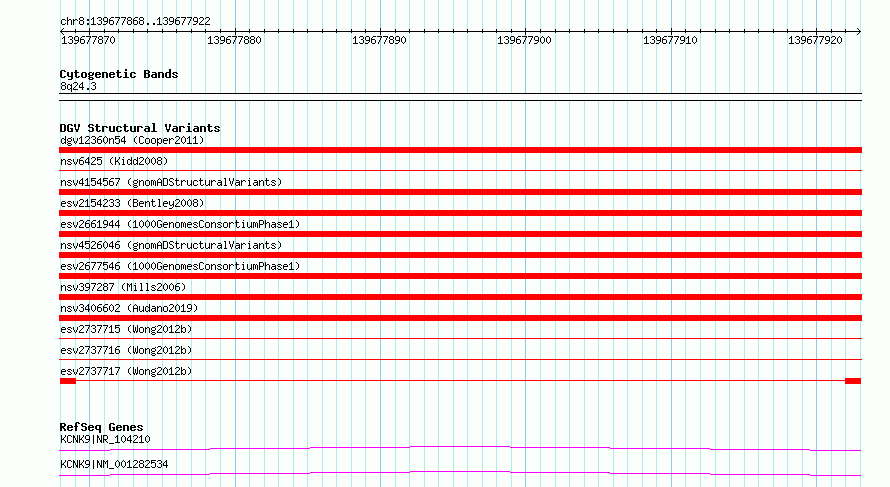The image size is (890, 487).
Task: Click the chr8:139677868..139677922 region label
Action: point(135,21)
